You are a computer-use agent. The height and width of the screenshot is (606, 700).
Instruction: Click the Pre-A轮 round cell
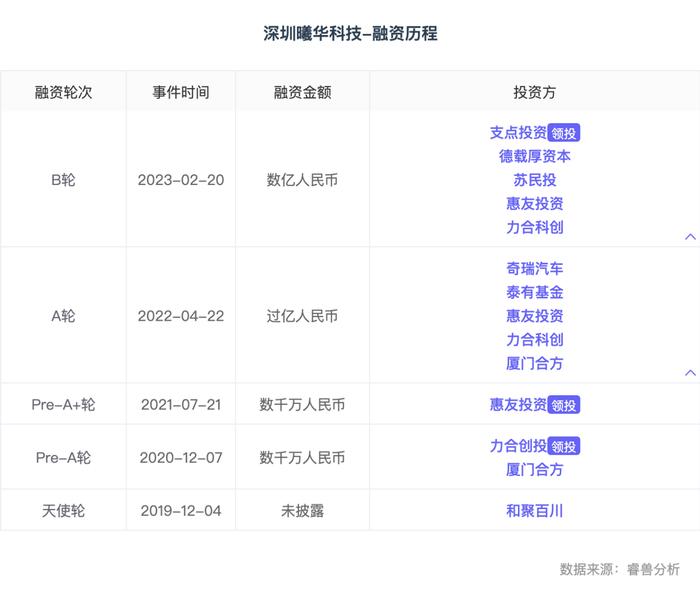click(63, 457)
